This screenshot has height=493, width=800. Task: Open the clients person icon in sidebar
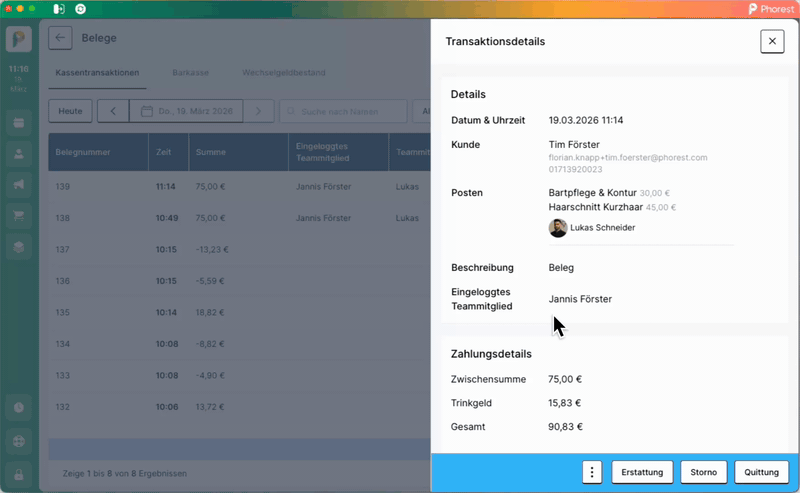tap(19, 154)
